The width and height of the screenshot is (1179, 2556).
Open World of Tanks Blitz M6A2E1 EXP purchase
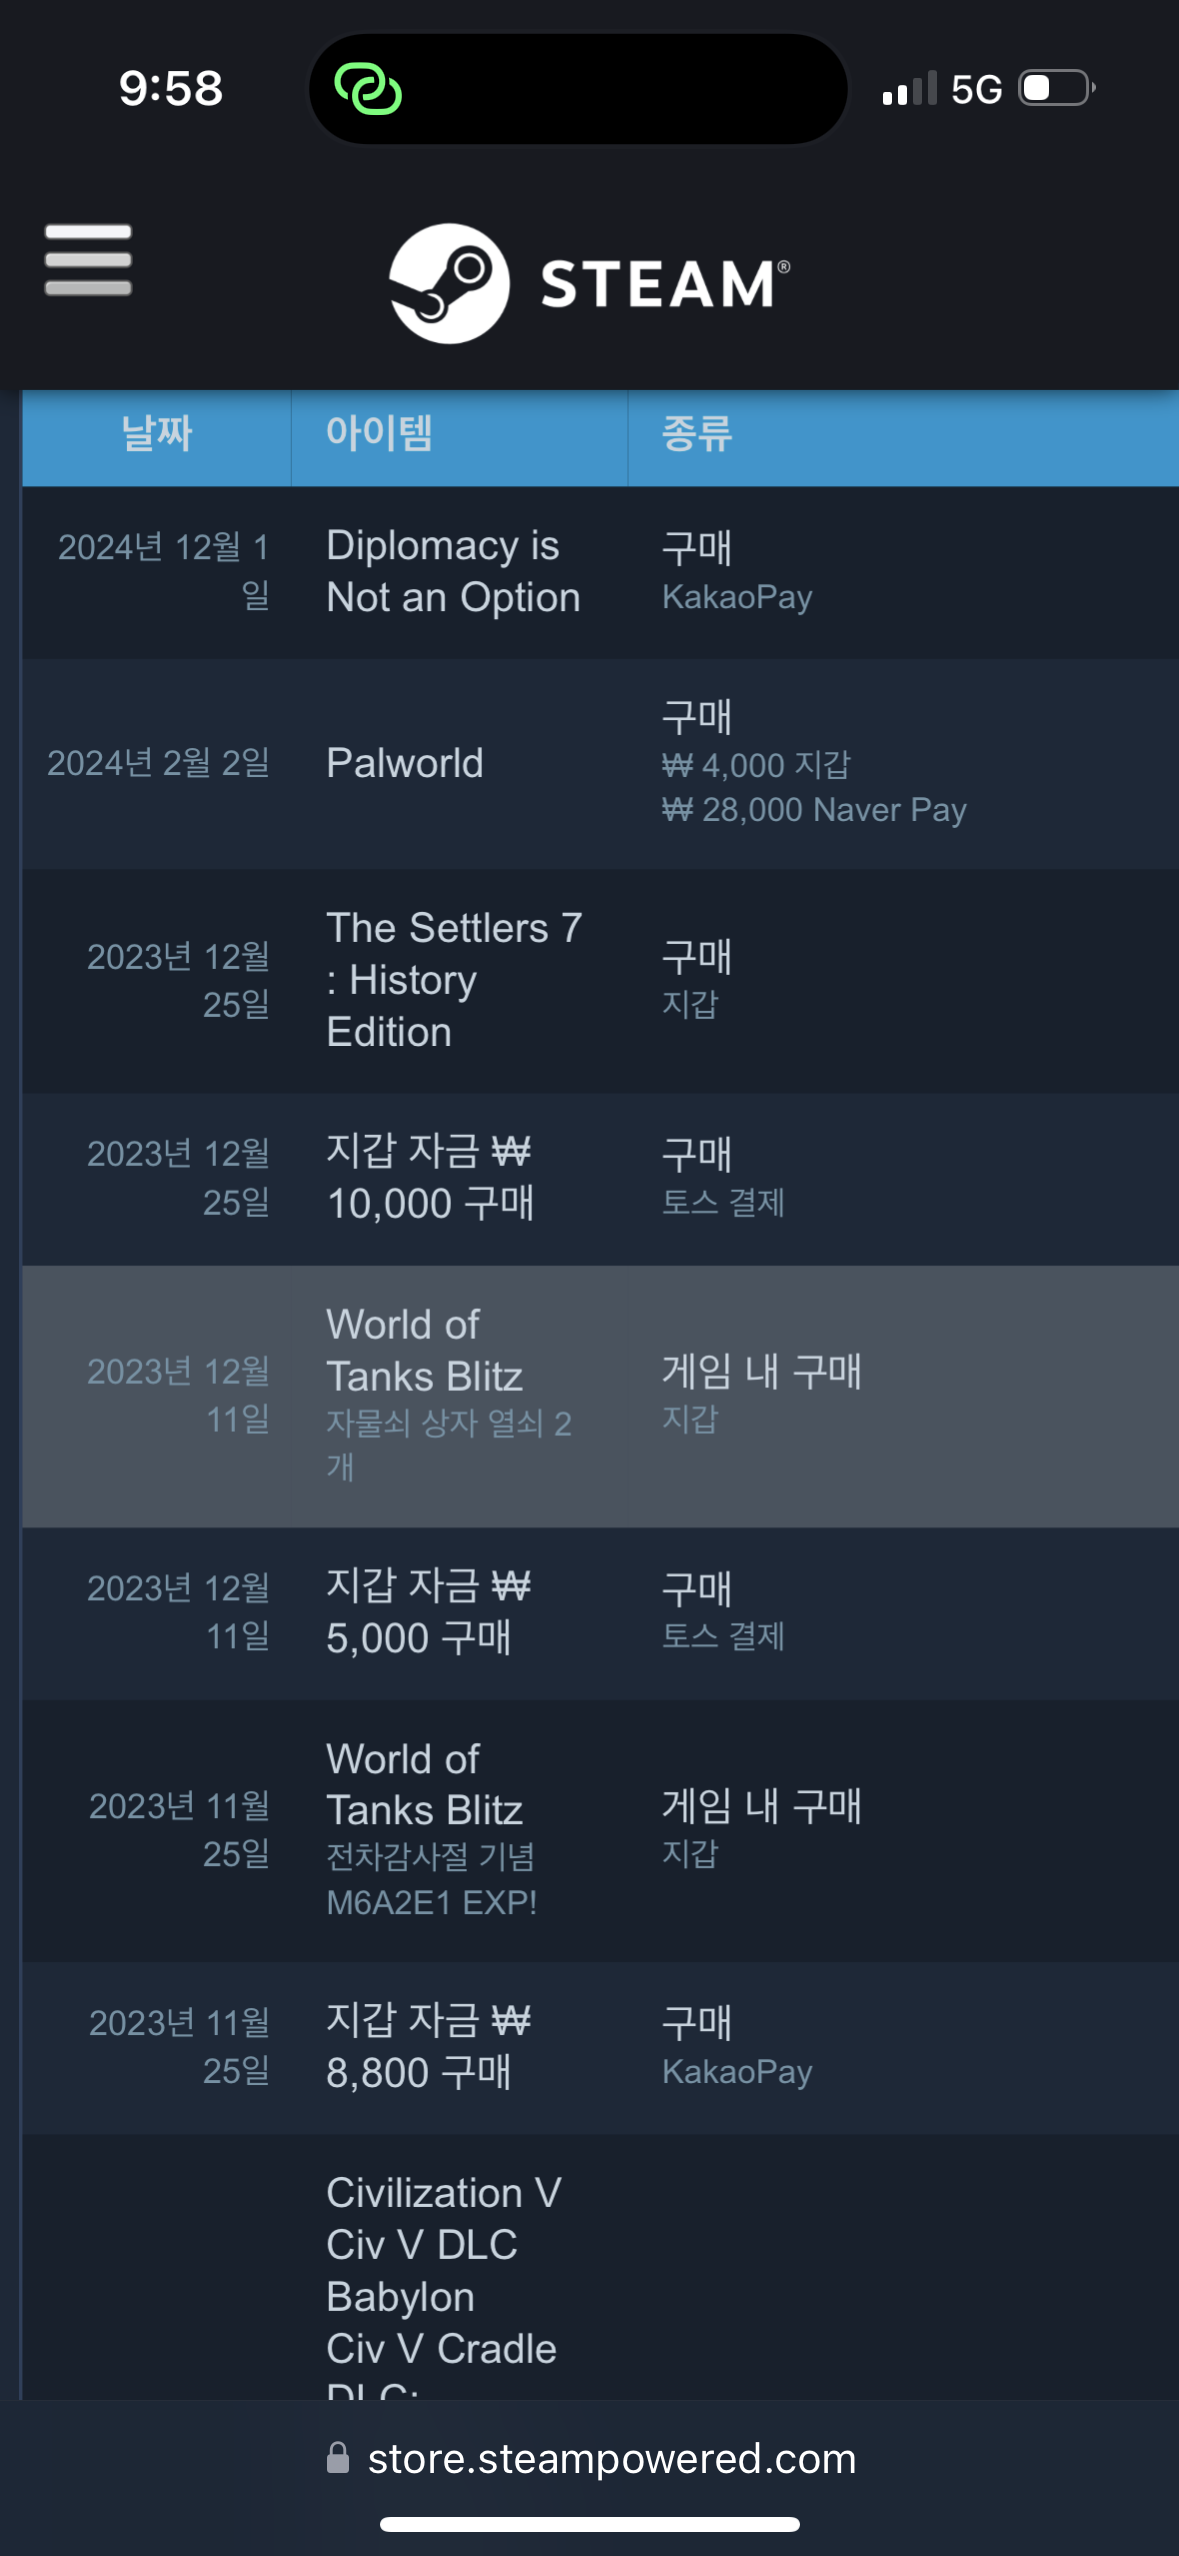[x=600, y=1830]
